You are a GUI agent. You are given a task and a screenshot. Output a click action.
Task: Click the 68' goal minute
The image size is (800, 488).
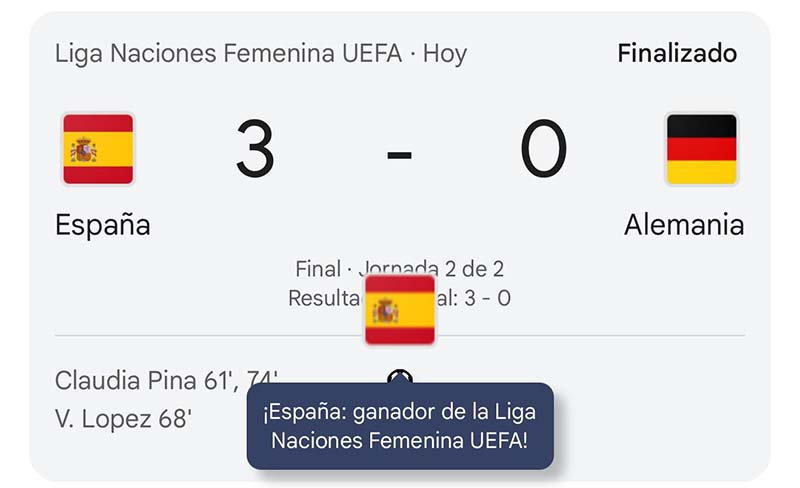(173, 418)
